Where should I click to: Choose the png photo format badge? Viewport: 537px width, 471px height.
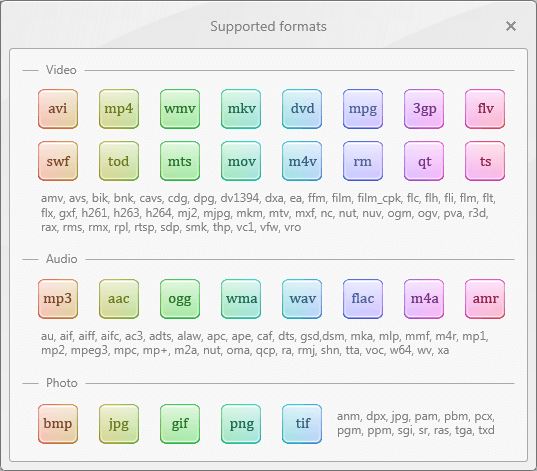tap(241, 424)
